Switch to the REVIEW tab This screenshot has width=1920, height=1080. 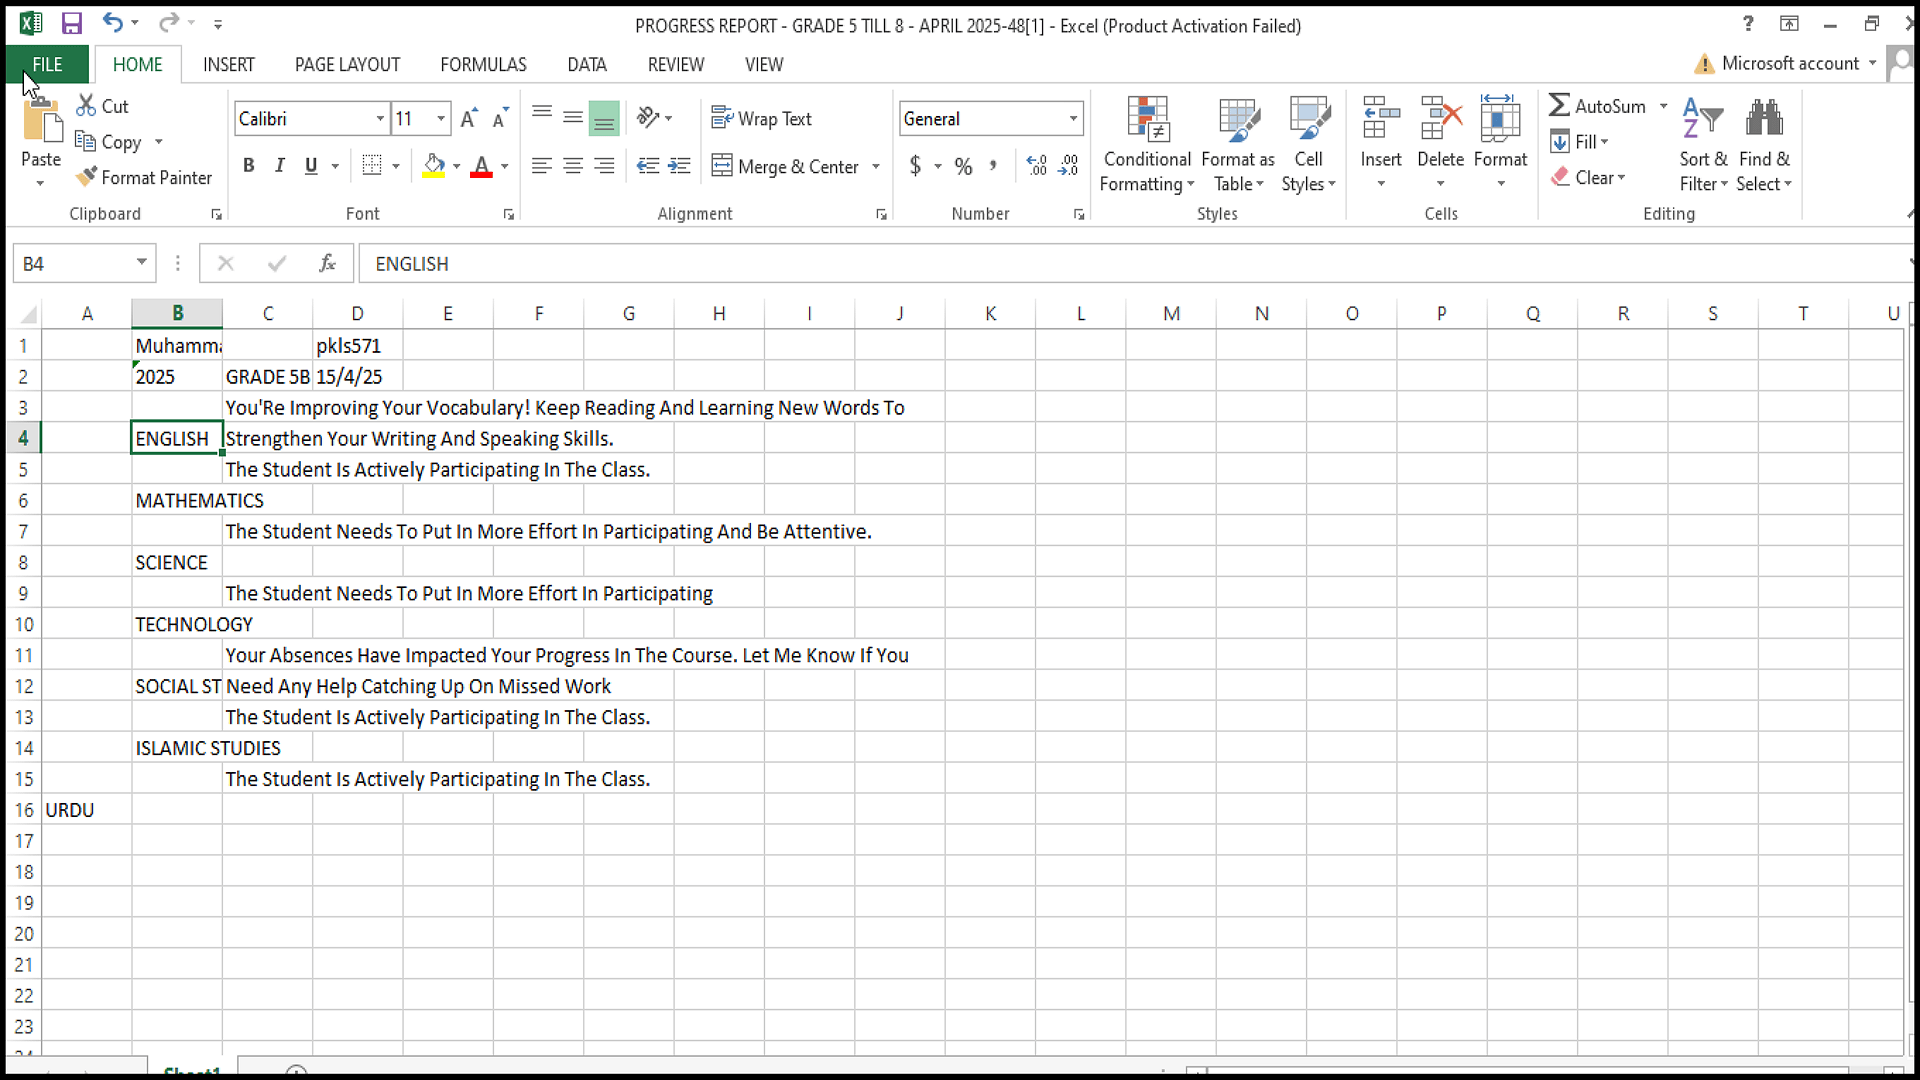coord(676,64)
